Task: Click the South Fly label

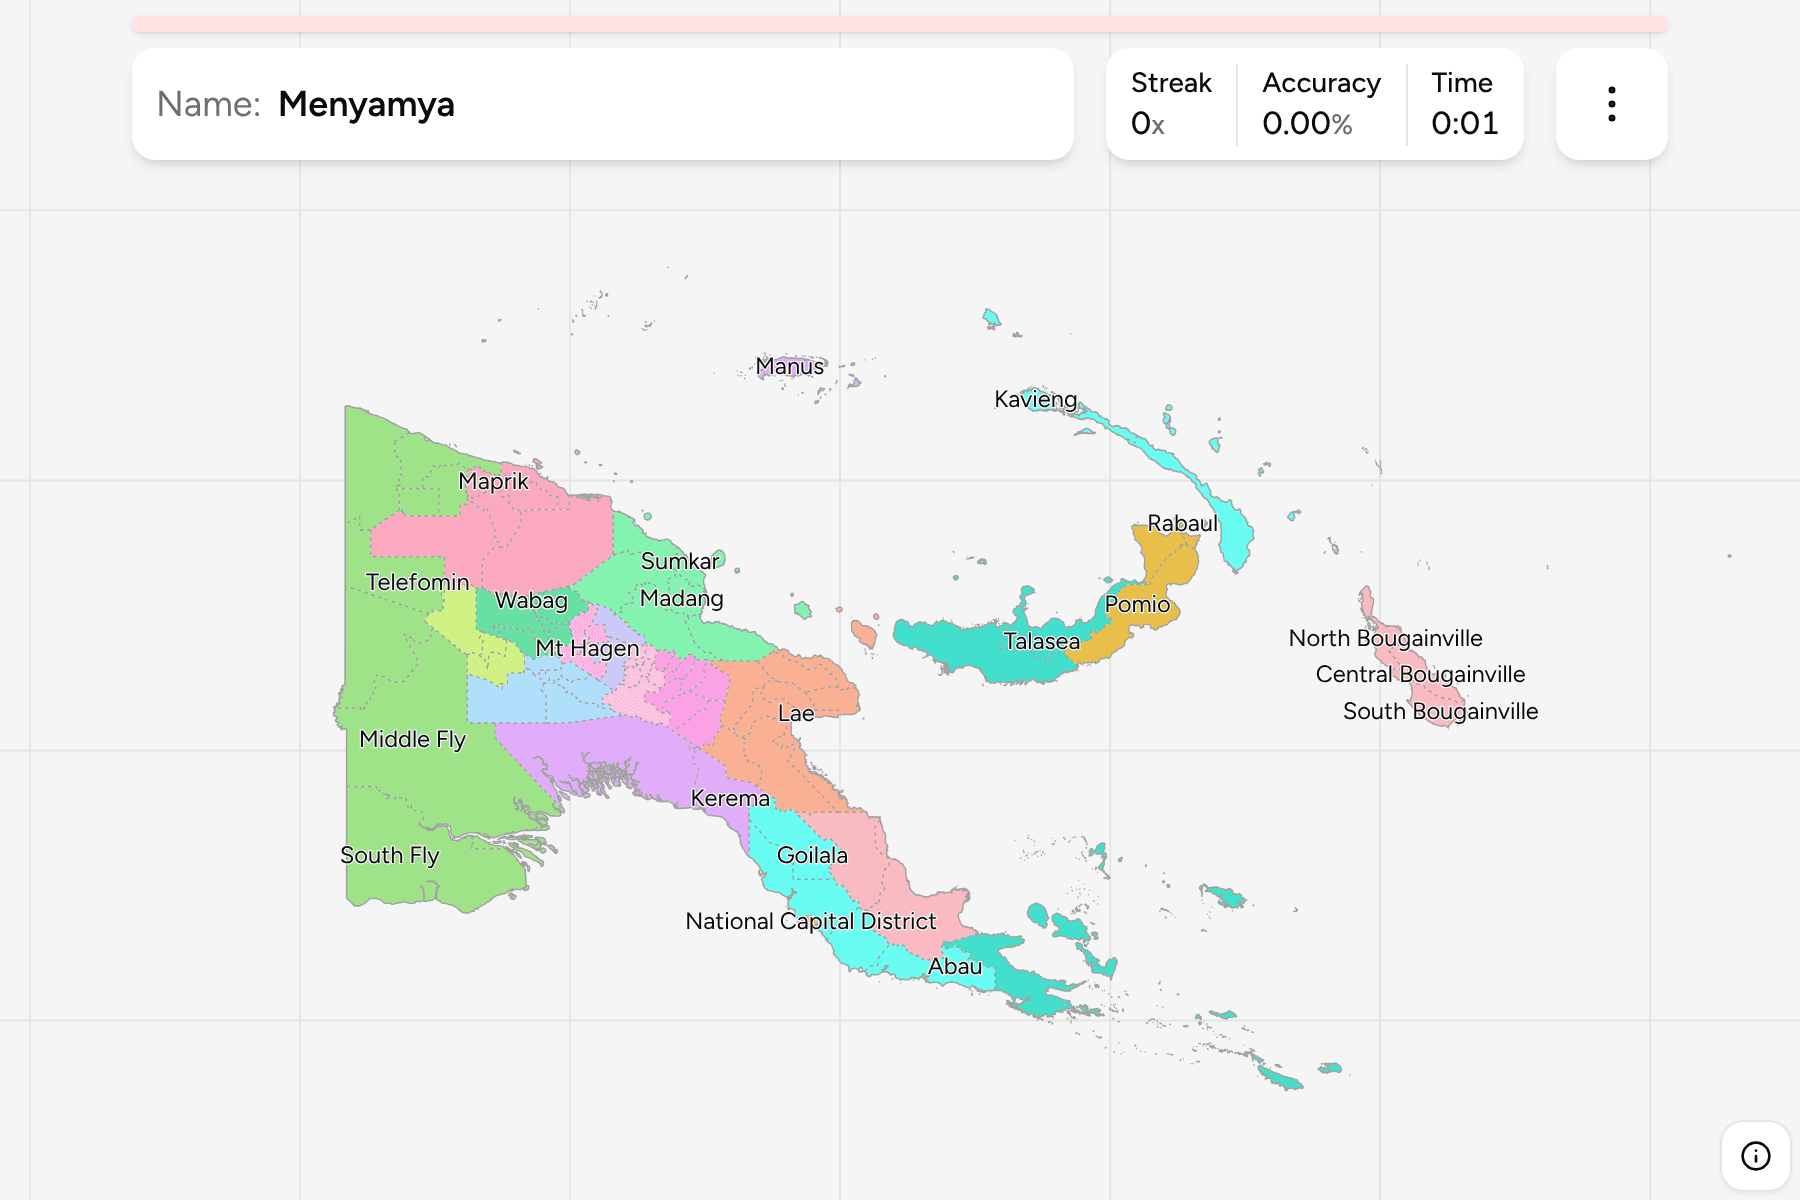Action: click(x=389, y=855)
